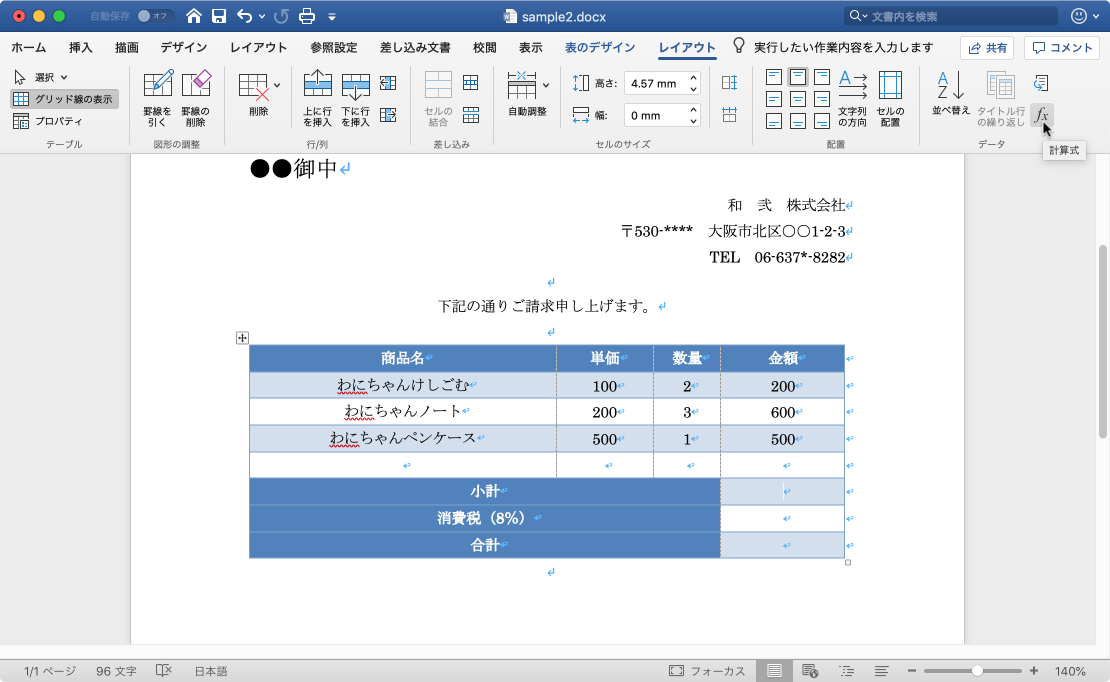Viewport: 1110px width, 682px height.
Task: Click the zoom in plus button
Action: (1034, 671)
